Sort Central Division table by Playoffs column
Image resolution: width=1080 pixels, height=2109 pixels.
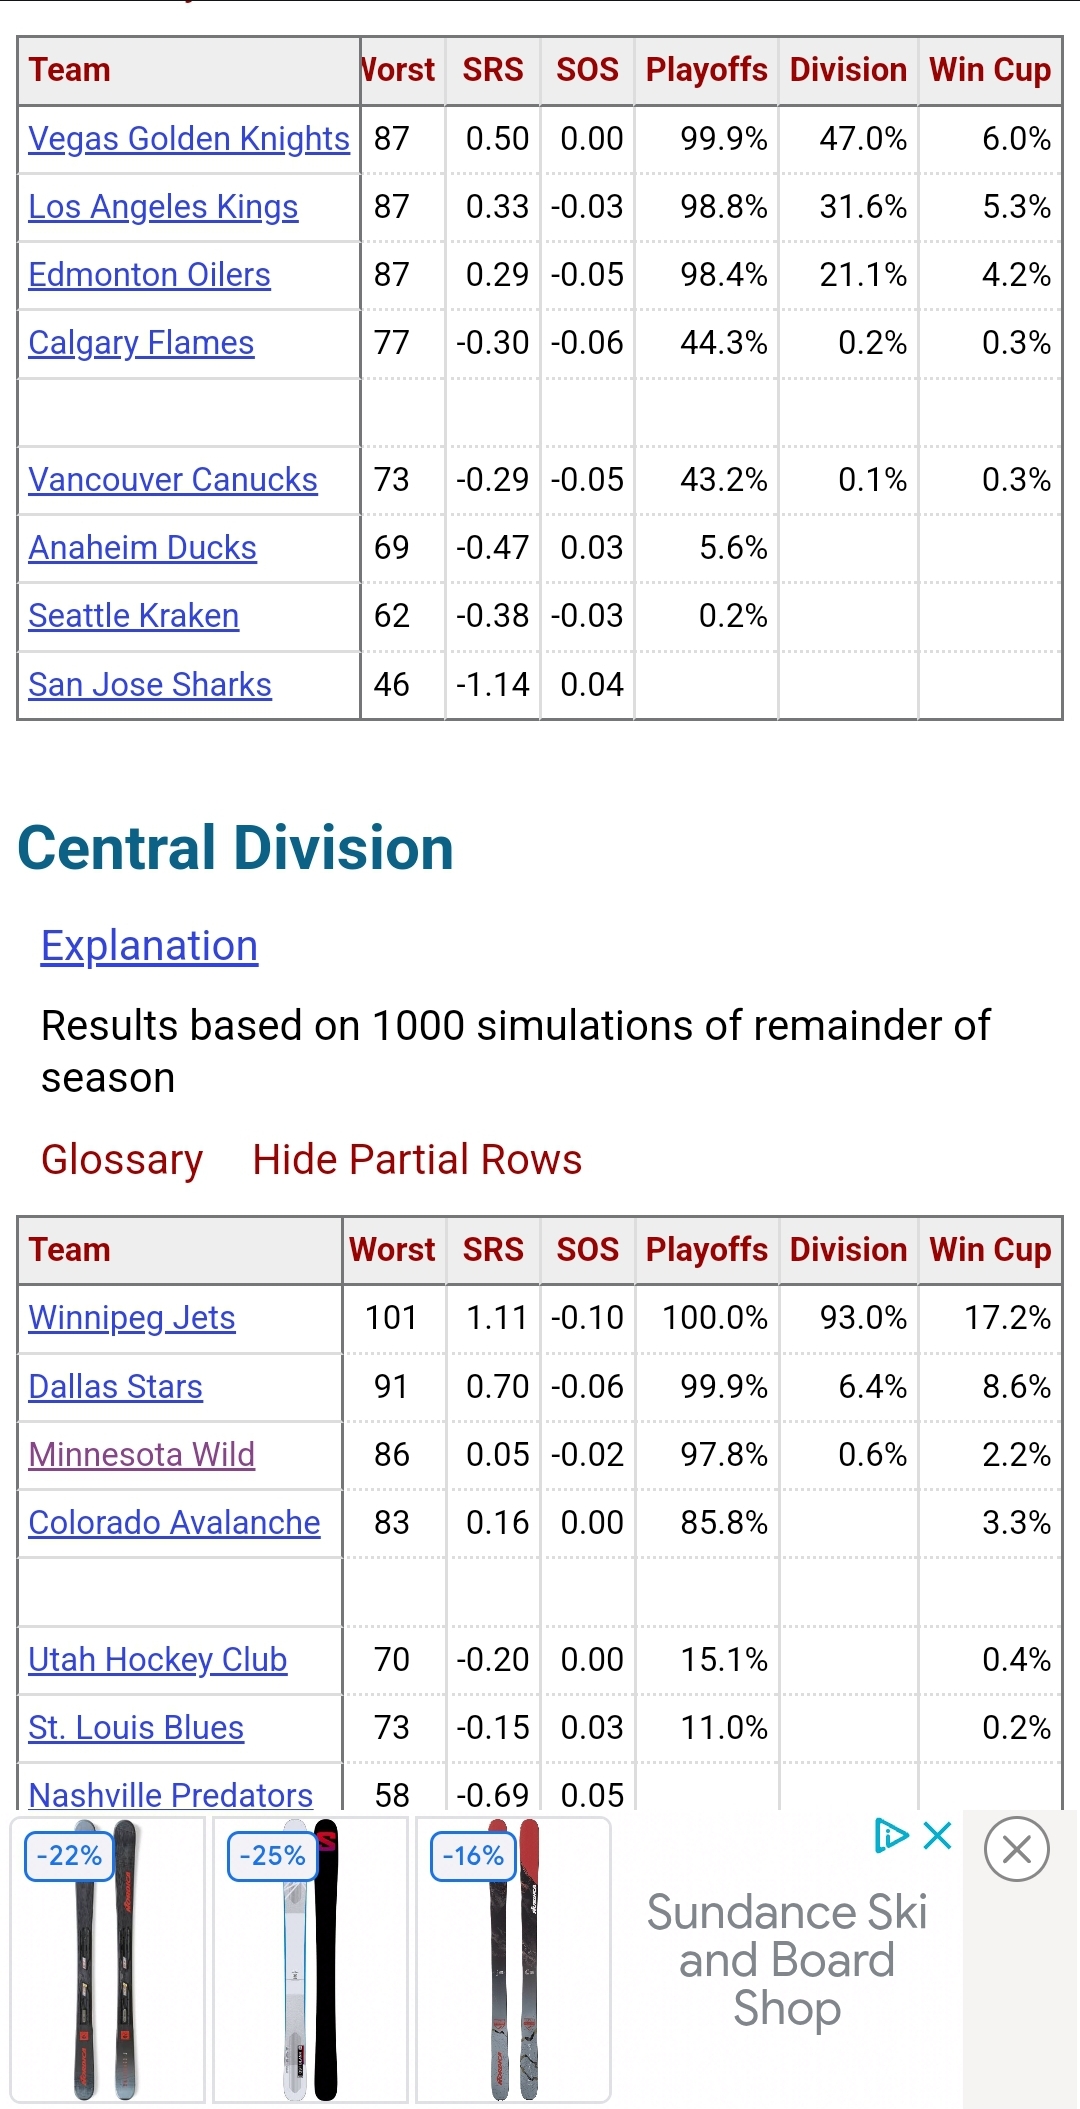pos(707,1250)
